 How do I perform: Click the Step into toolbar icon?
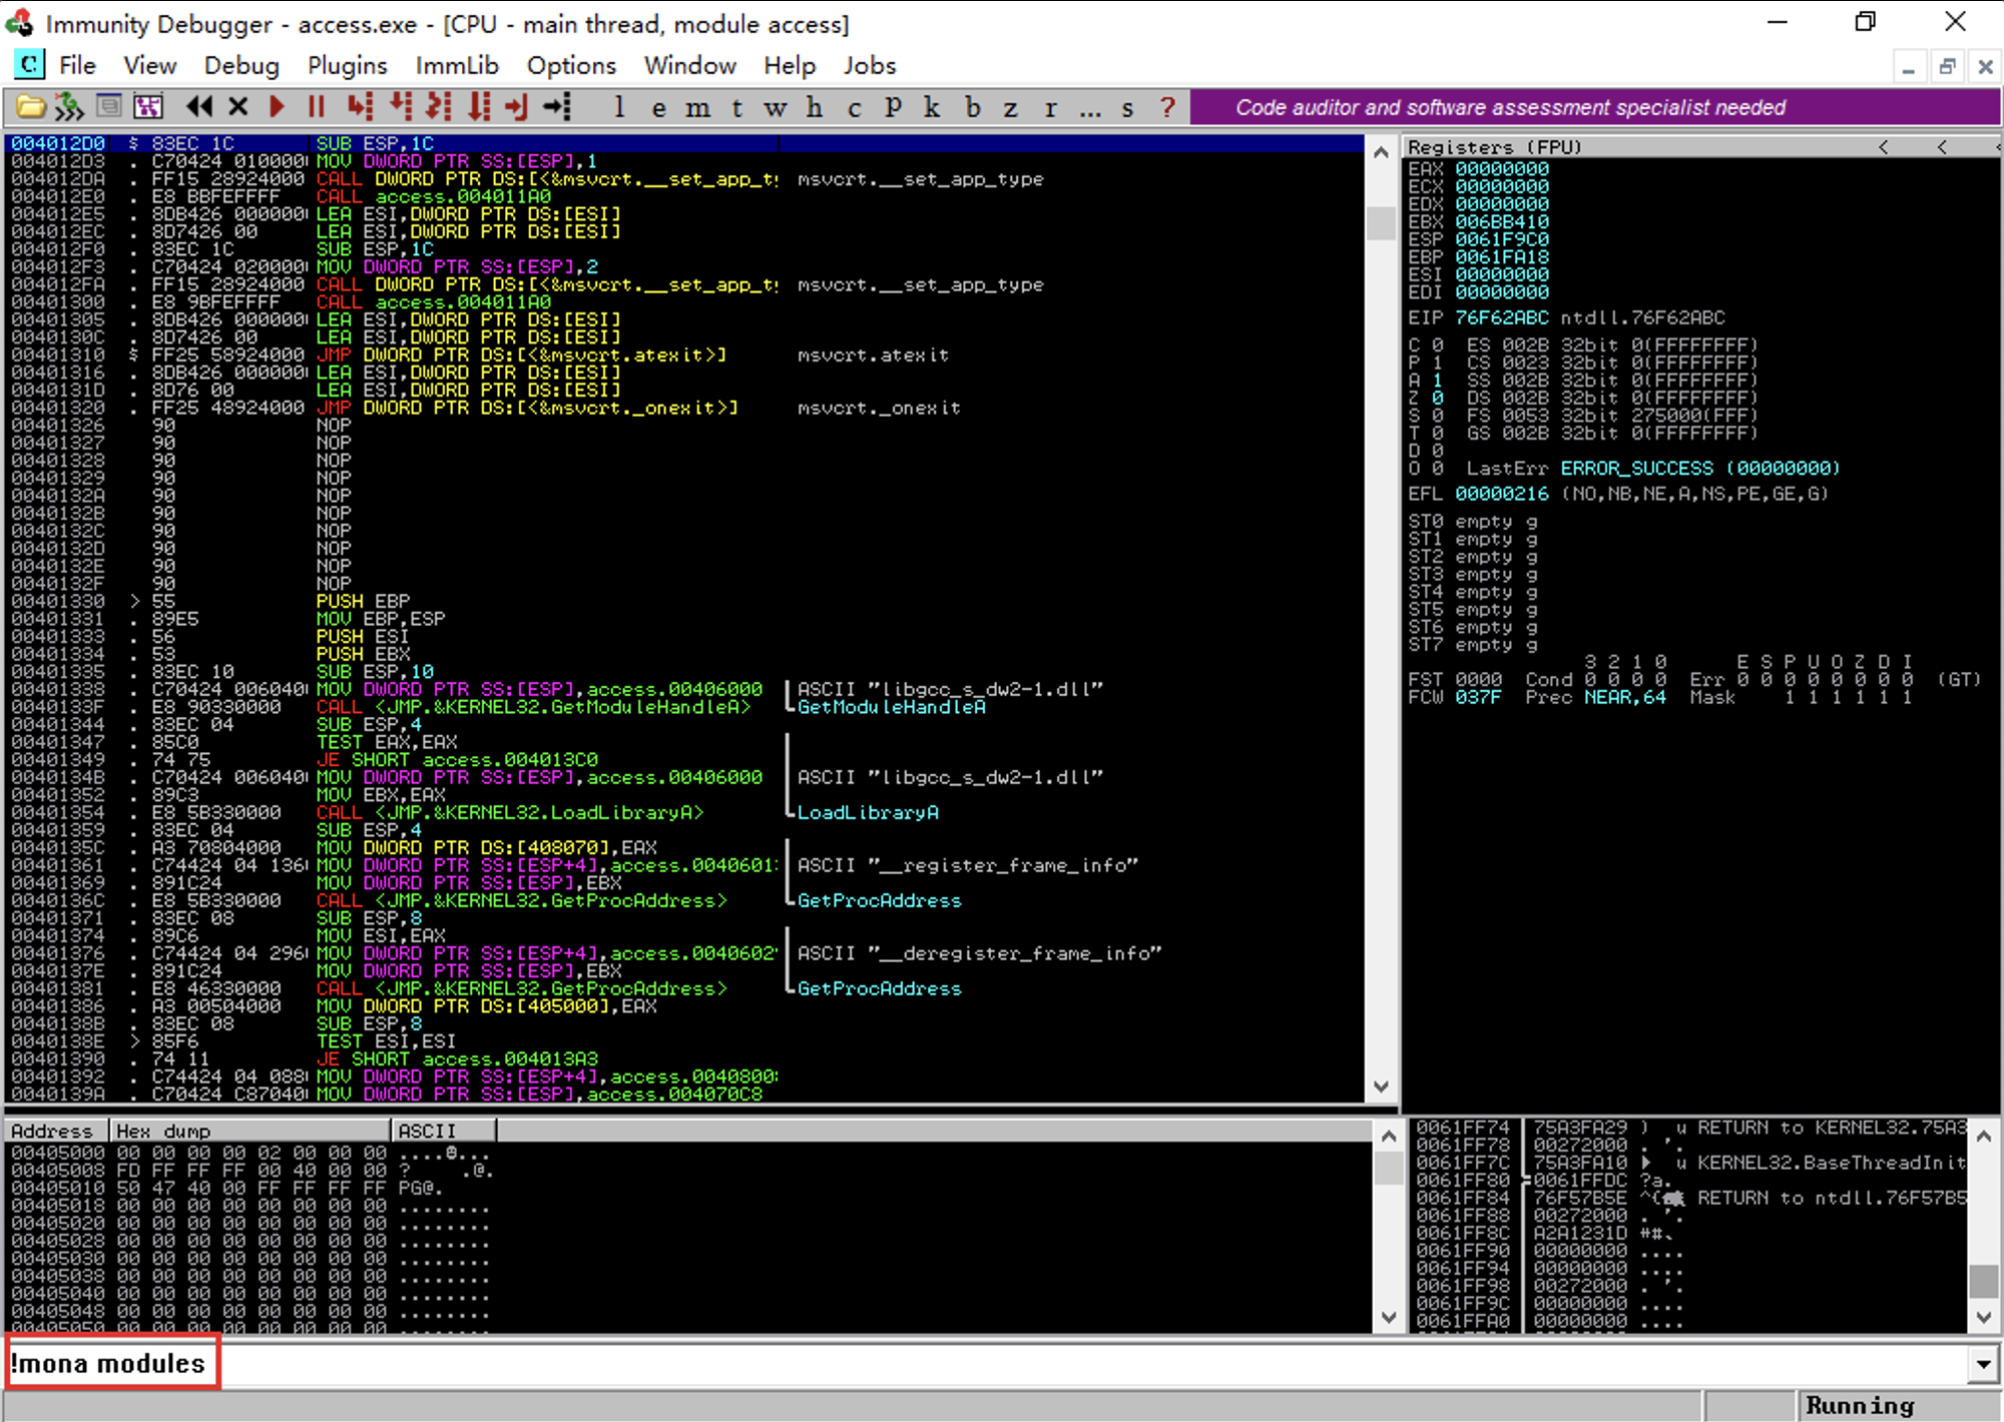coord(360,107)
